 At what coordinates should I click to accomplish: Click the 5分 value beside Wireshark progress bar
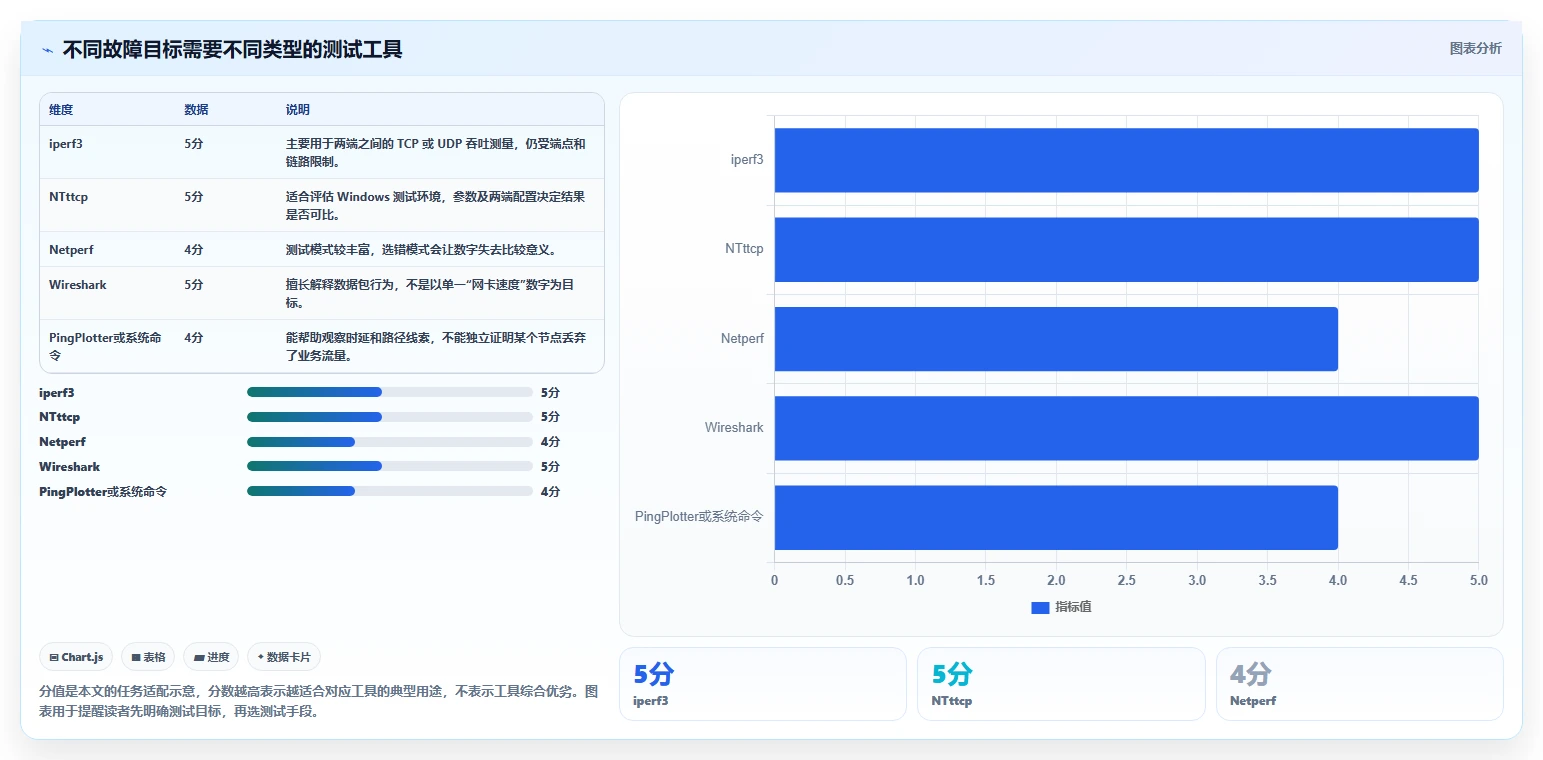click(x=550, y=467)
